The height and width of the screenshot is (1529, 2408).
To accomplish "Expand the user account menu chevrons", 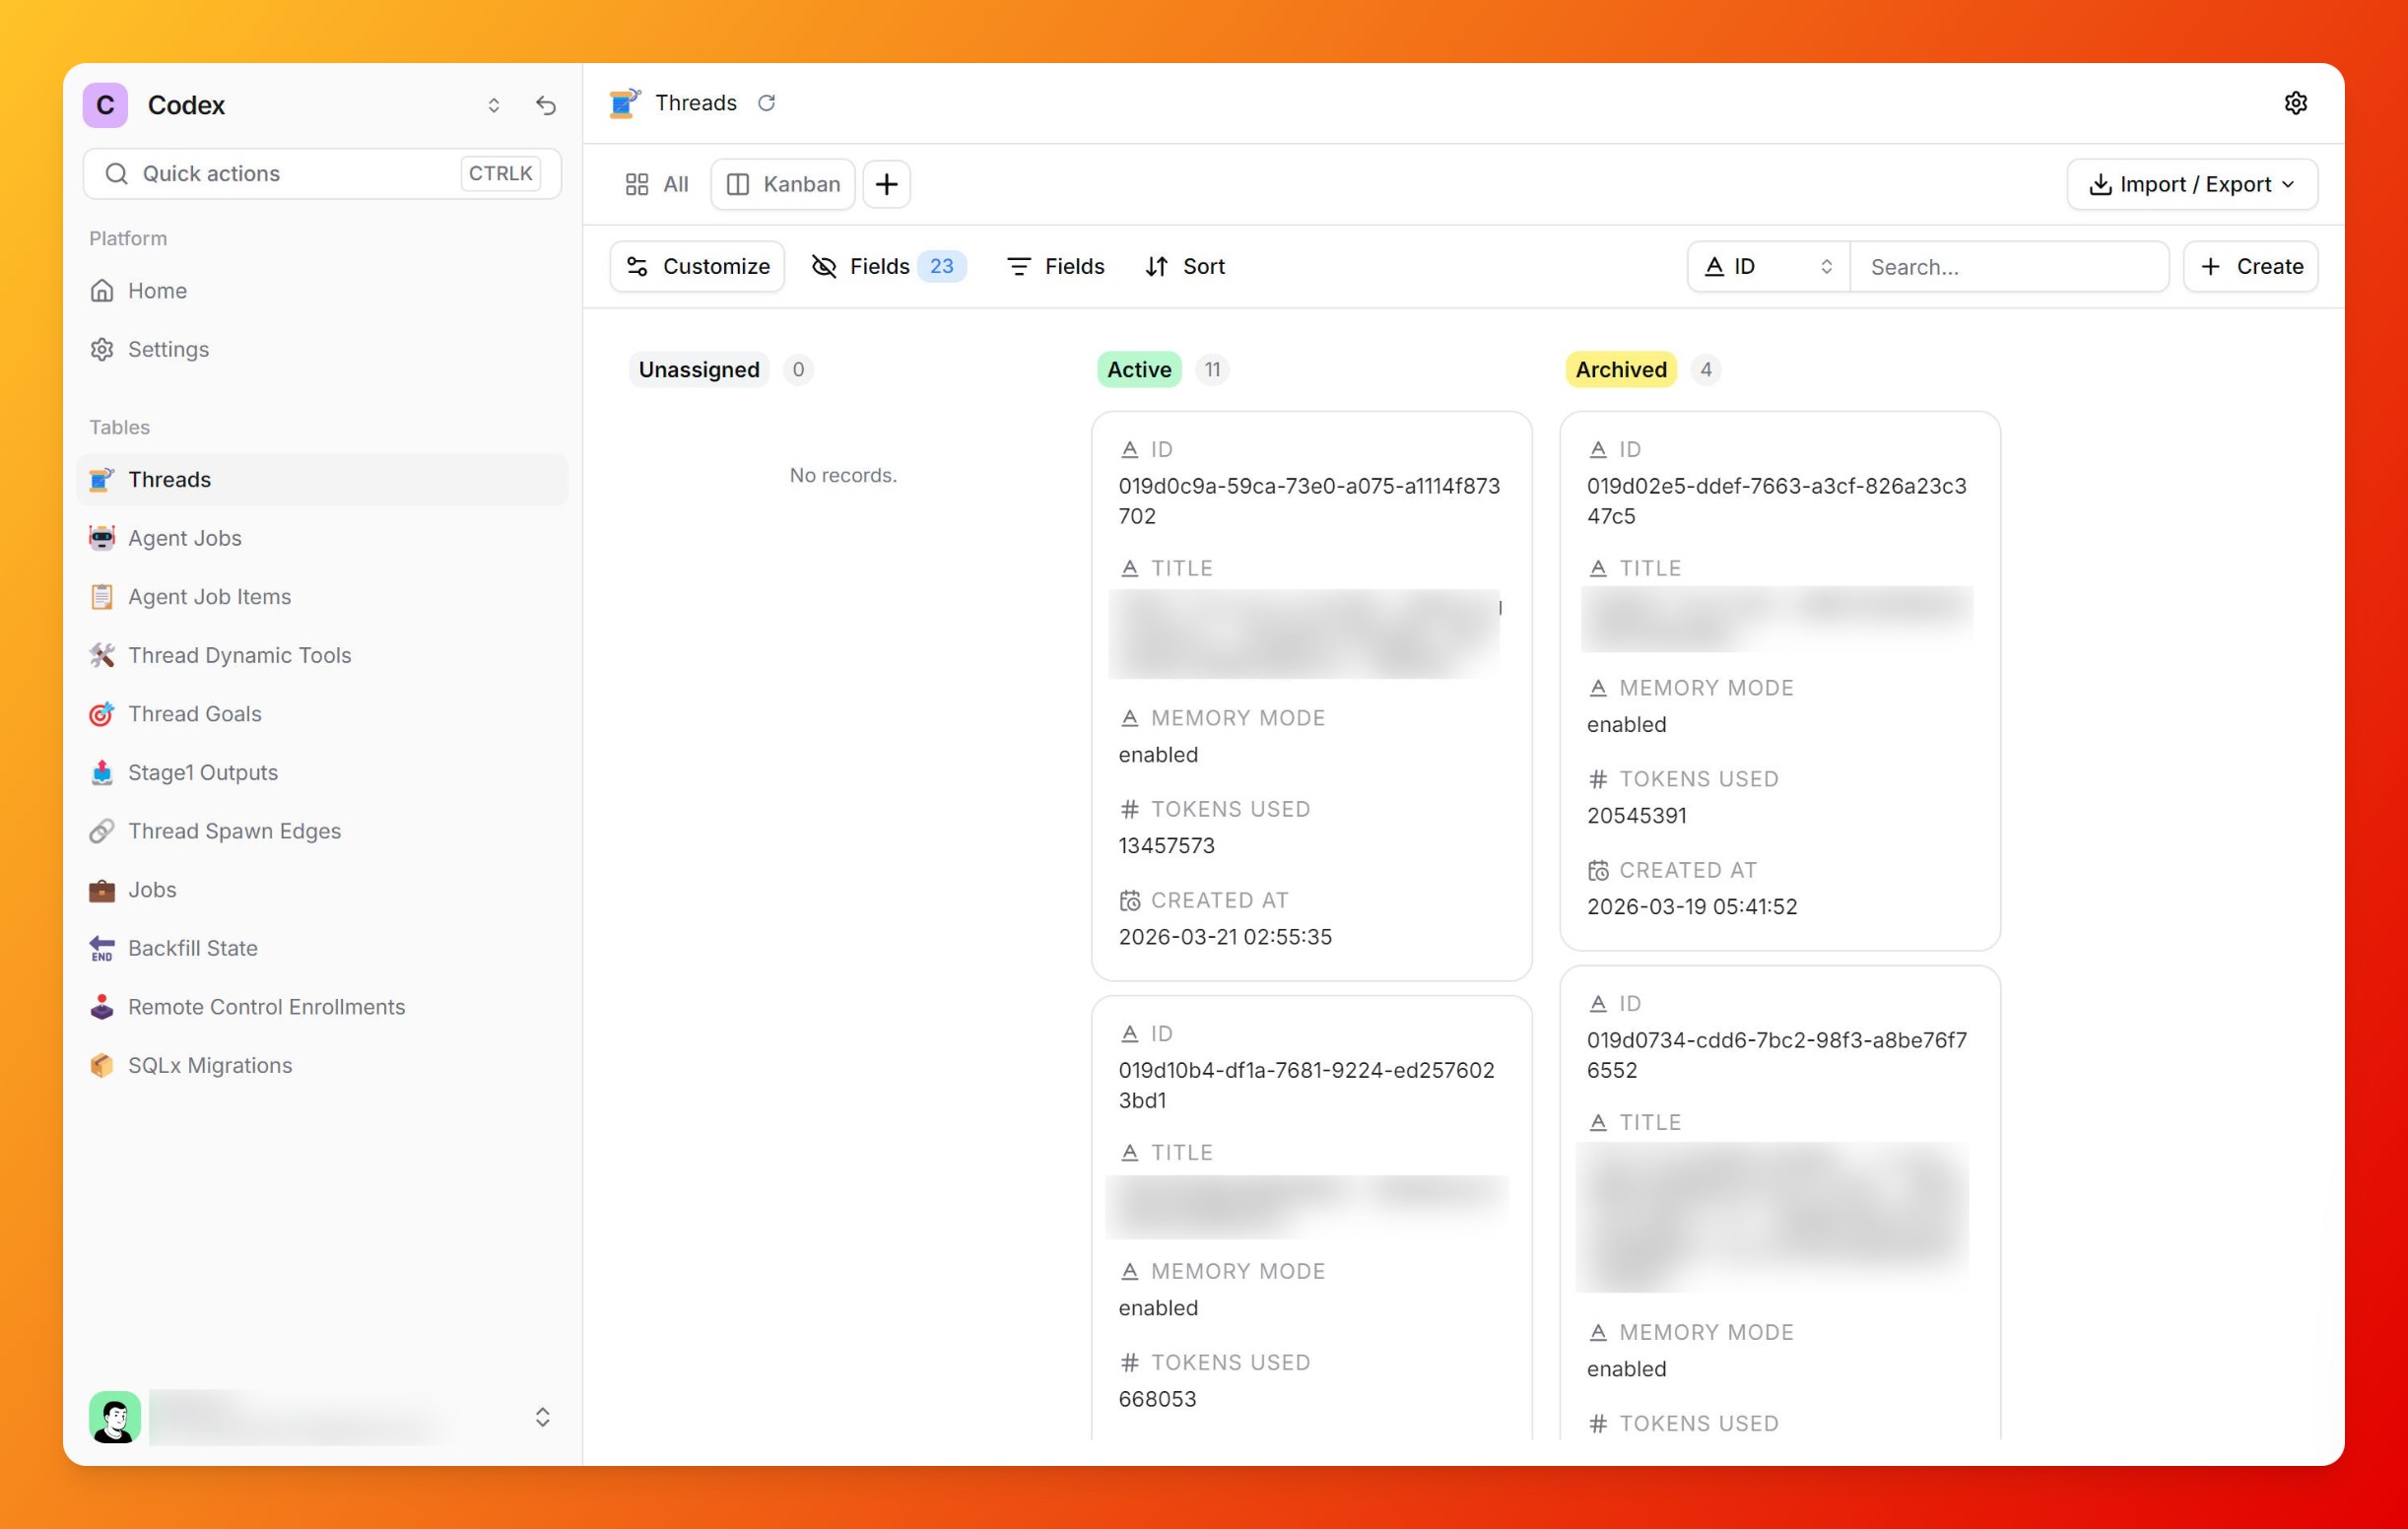I will pyautogui.click(x=542, y=1417).
